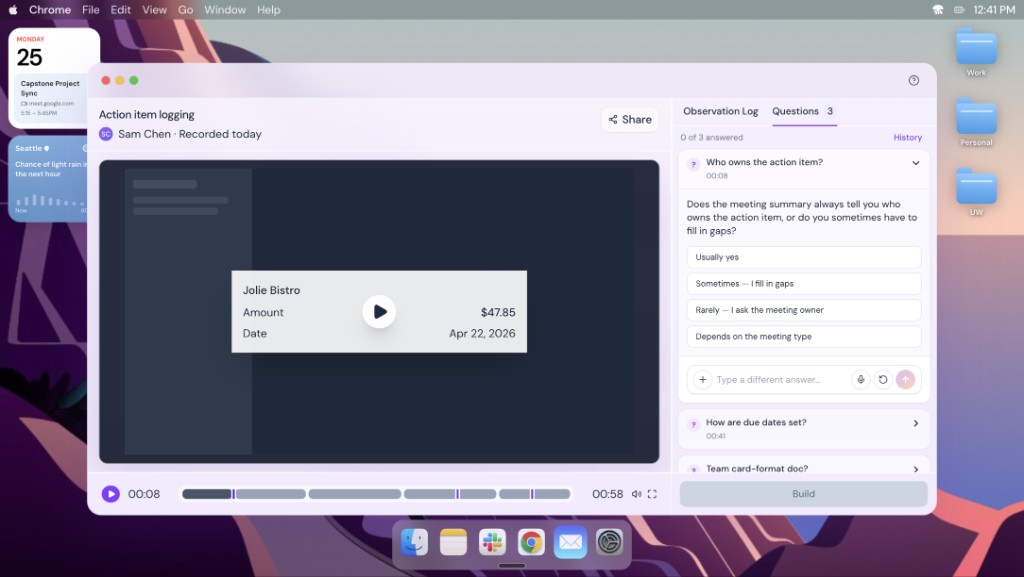
Task: Select the UW folder on the desktop
Action: [976, 192]
